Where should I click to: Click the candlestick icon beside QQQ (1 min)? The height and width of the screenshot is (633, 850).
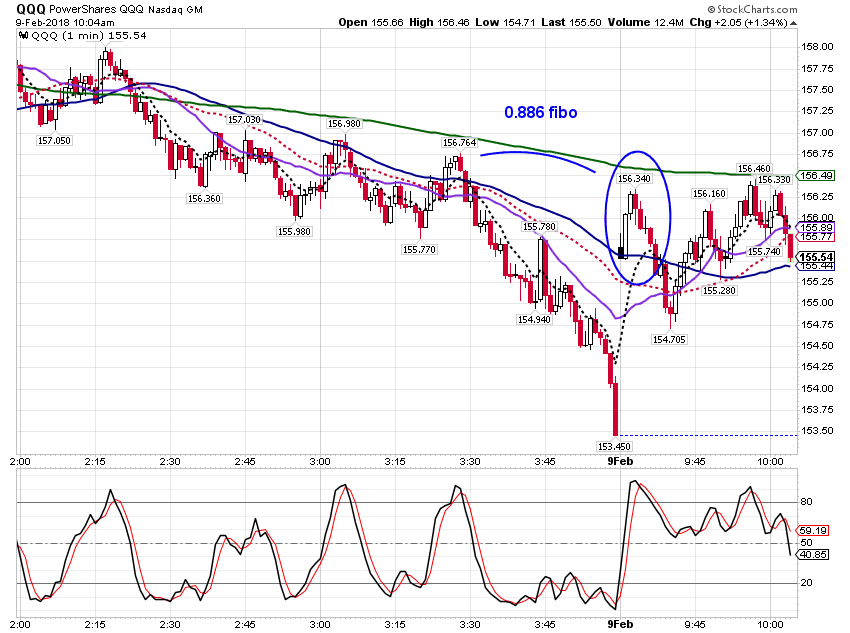[23, 36]
